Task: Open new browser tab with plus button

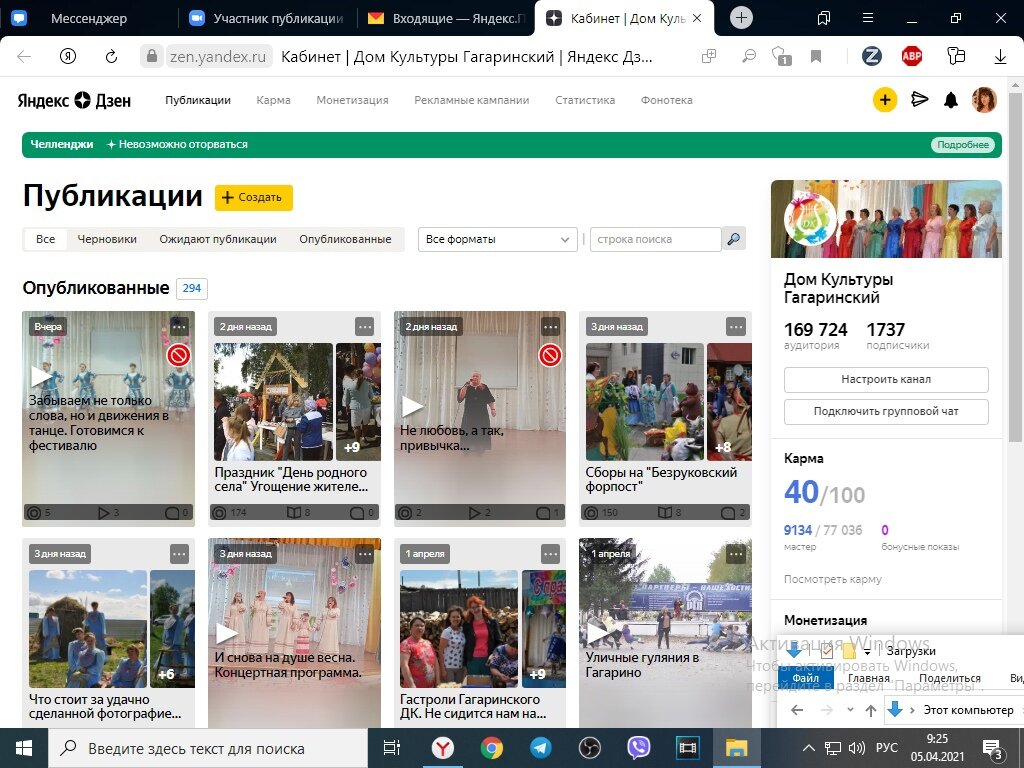Action: 741,18
